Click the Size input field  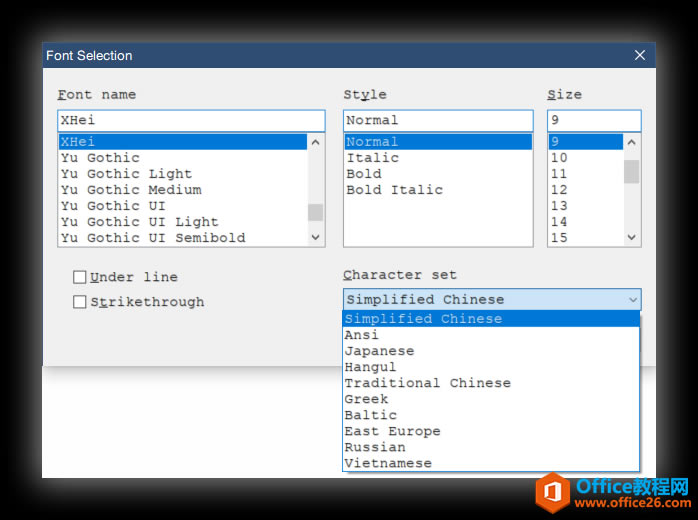click(x=593, y=120)
